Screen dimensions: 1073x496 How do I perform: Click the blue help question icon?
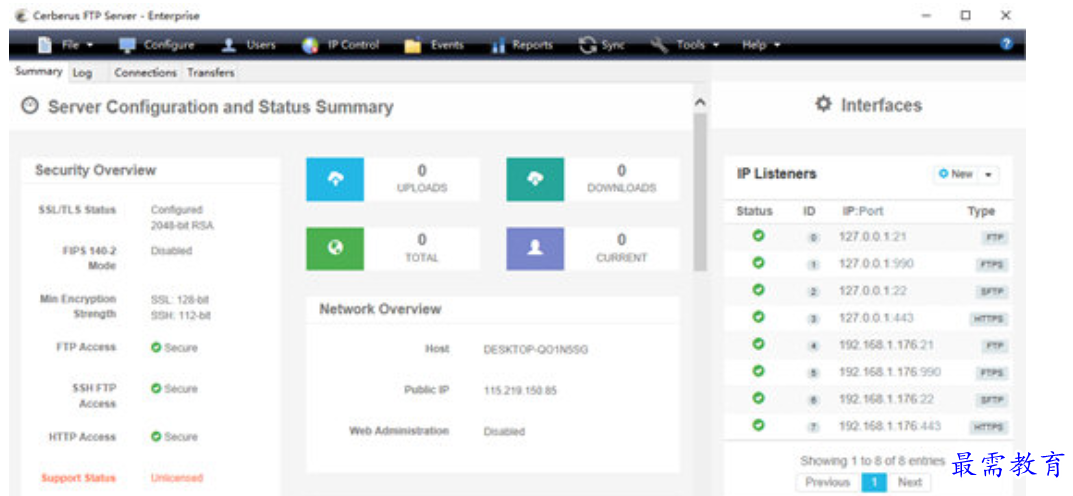click(1006, 44)
